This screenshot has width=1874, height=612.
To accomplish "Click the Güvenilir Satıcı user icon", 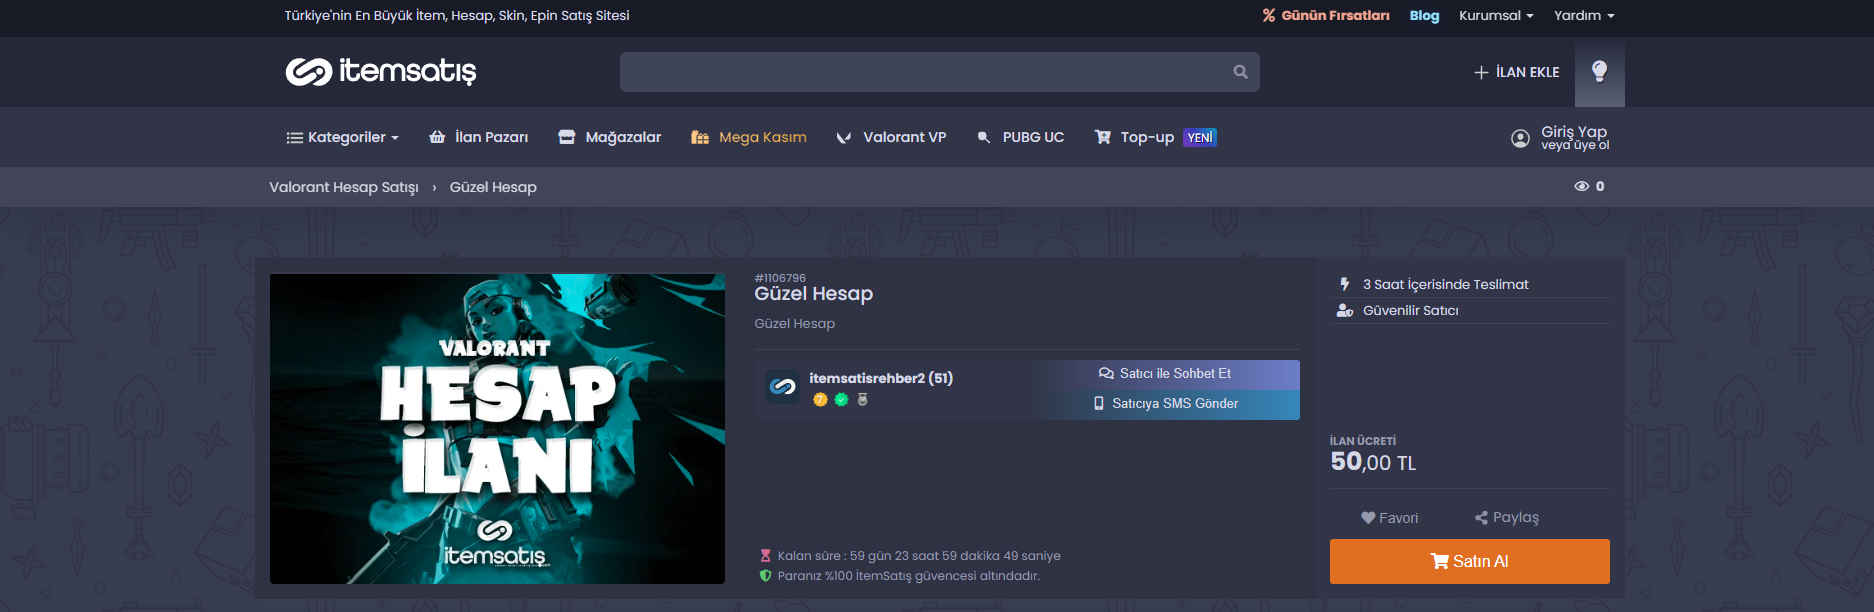I will tap(1345, 310).
